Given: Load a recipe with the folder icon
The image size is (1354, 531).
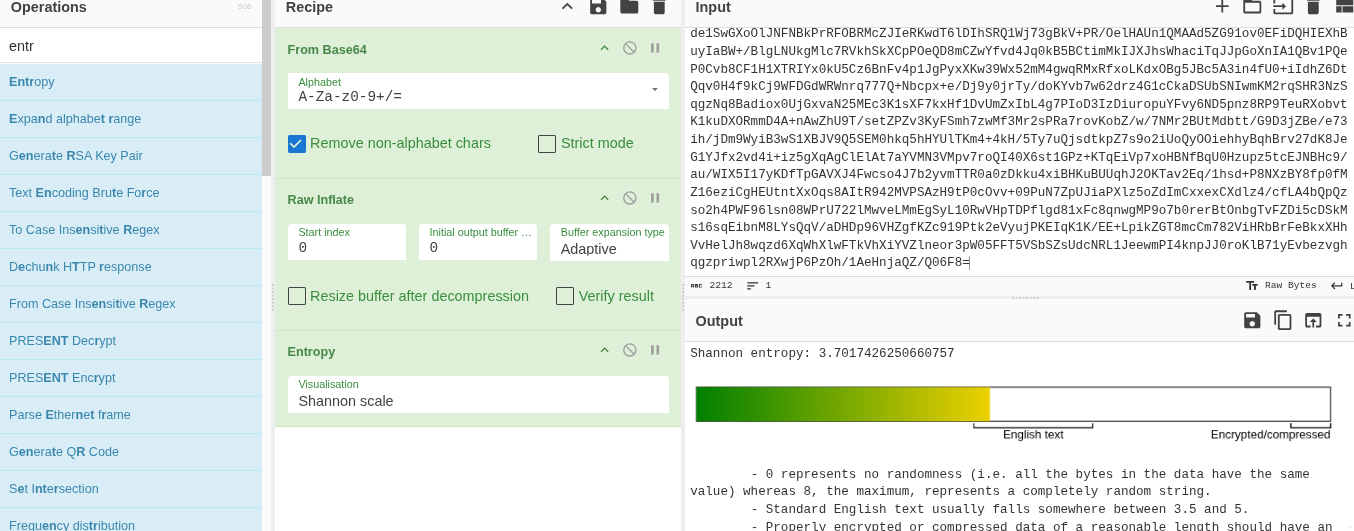Looking at the screenshot, I should click(x=629, y=7).
